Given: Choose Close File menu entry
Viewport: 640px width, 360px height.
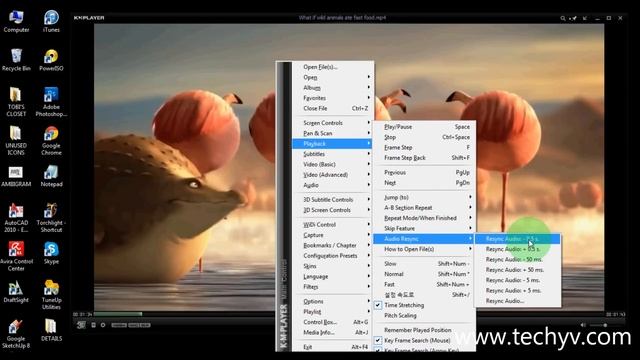Looking at the screenshot, I should pyautogui.click(x=332, y=108).
